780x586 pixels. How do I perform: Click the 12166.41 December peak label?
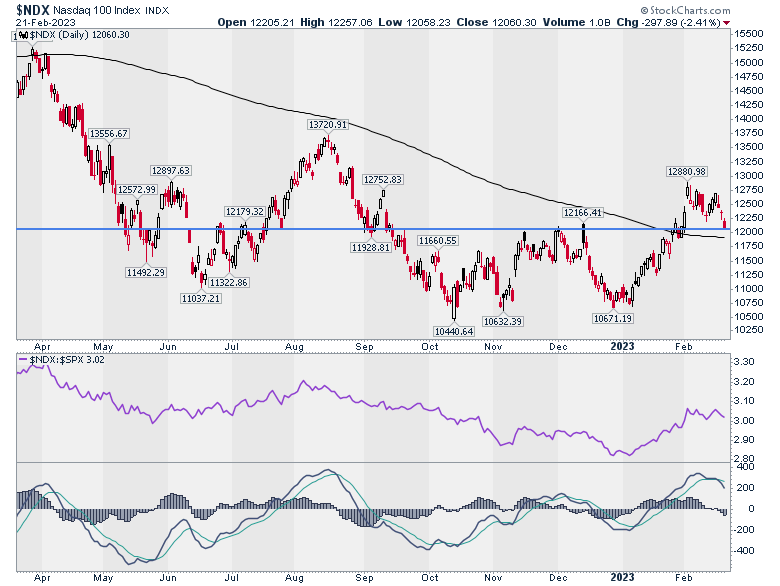tap(582, 213)
